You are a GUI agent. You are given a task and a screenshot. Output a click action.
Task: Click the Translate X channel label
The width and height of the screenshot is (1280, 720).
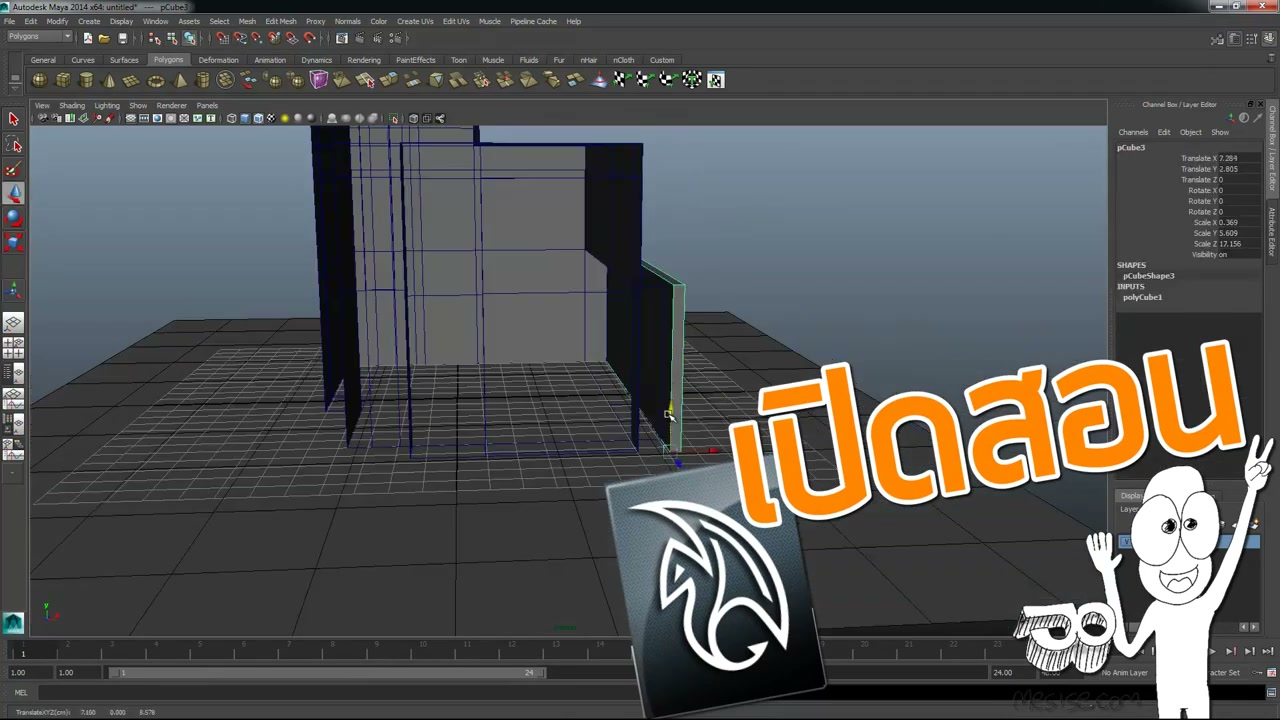(1198, 158)
